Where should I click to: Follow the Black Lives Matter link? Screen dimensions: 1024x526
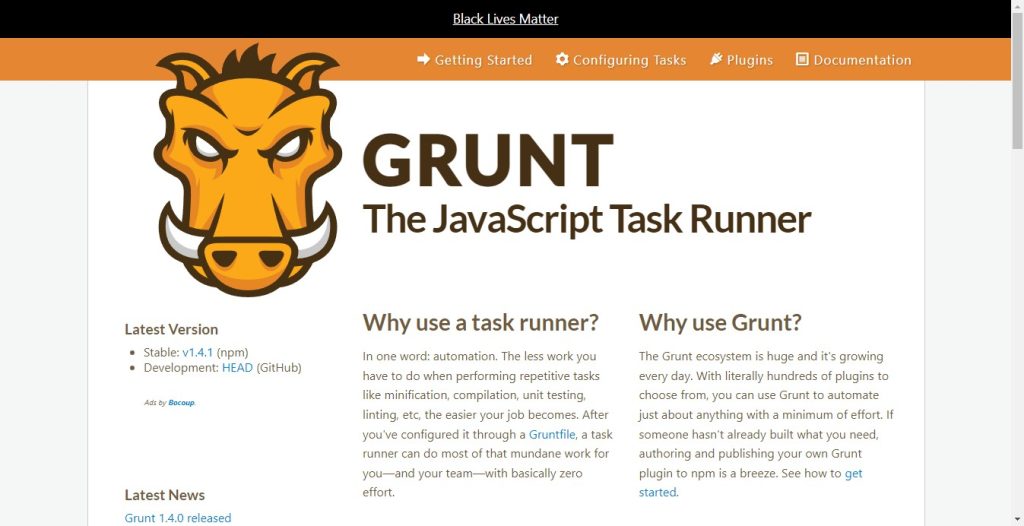(x=505, y=19)
